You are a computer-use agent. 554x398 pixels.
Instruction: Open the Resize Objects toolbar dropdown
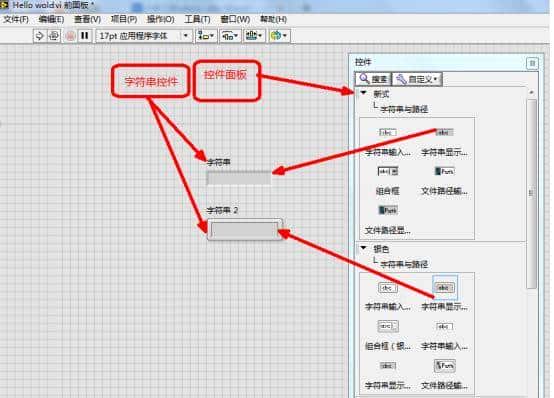[x=254, y=36]
